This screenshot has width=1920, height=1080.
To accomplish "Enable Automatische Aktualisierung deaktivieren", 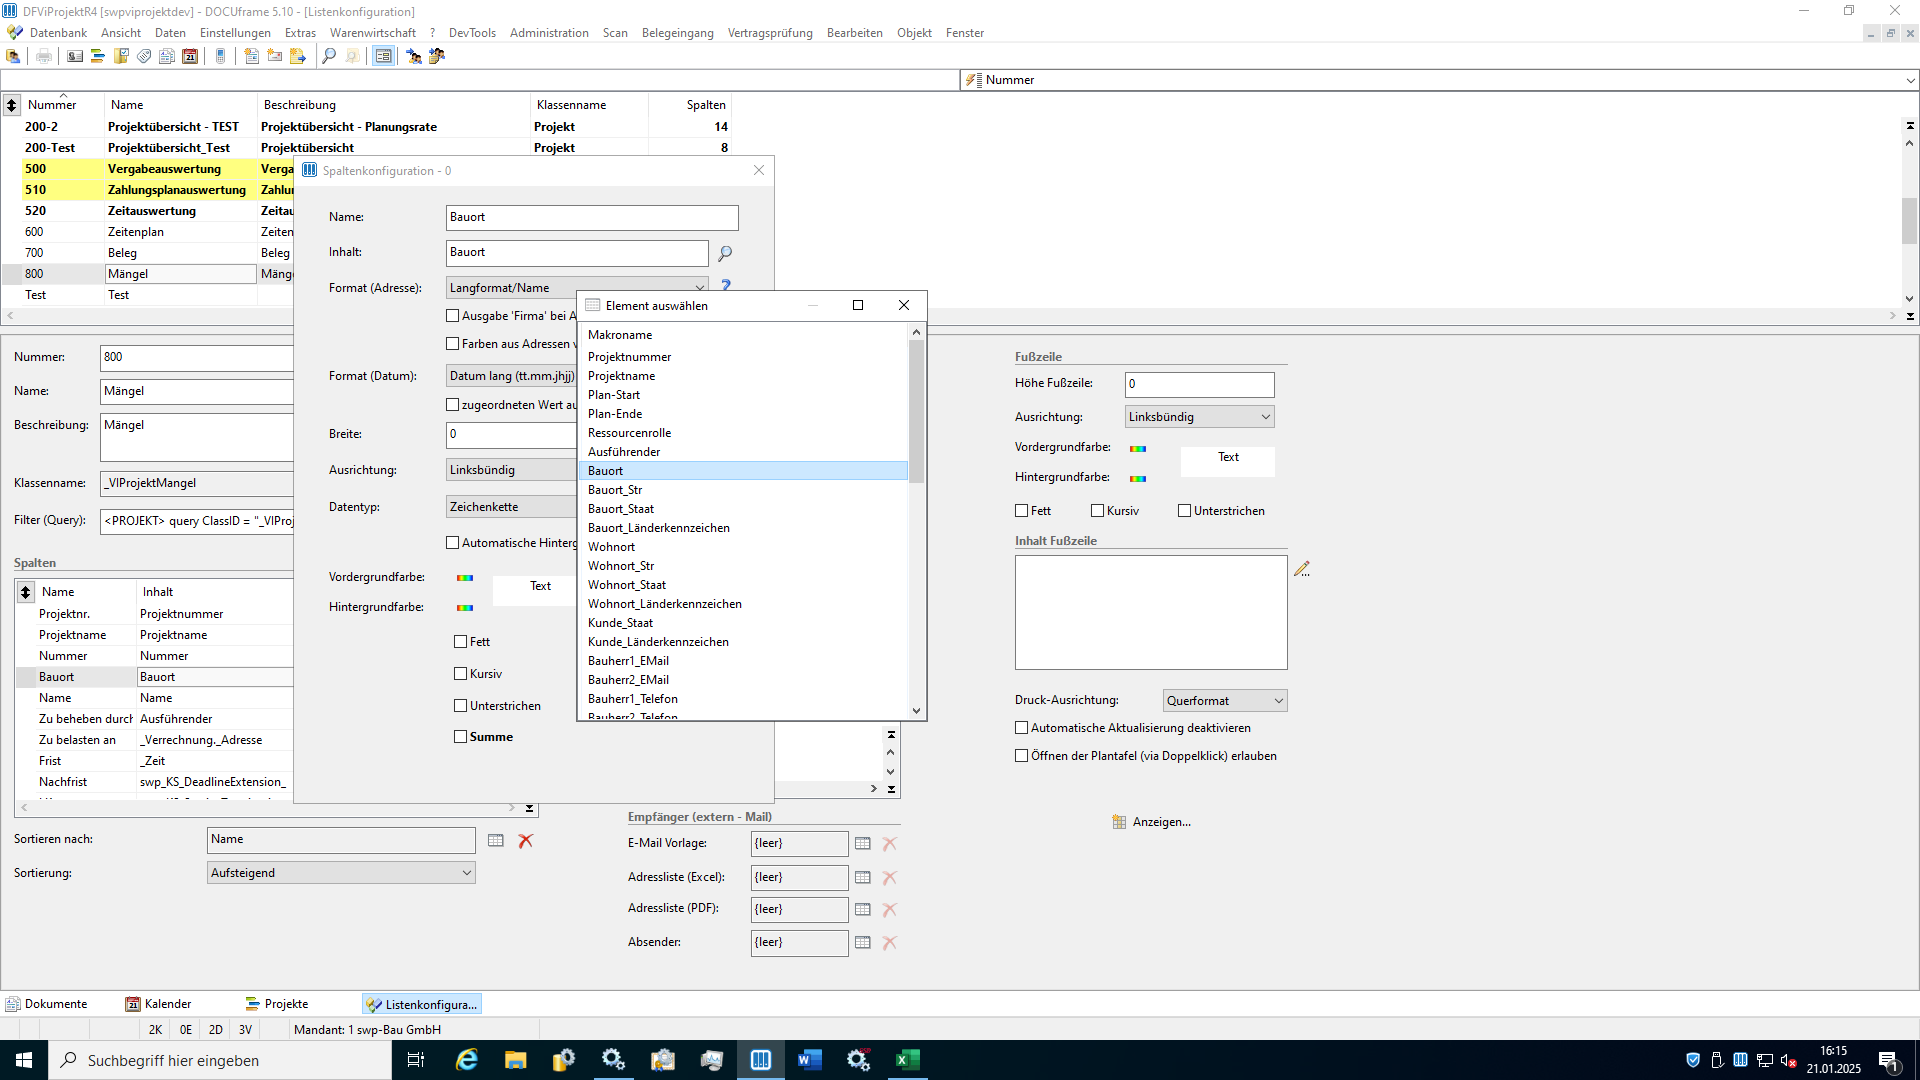I will (1022, 728).
